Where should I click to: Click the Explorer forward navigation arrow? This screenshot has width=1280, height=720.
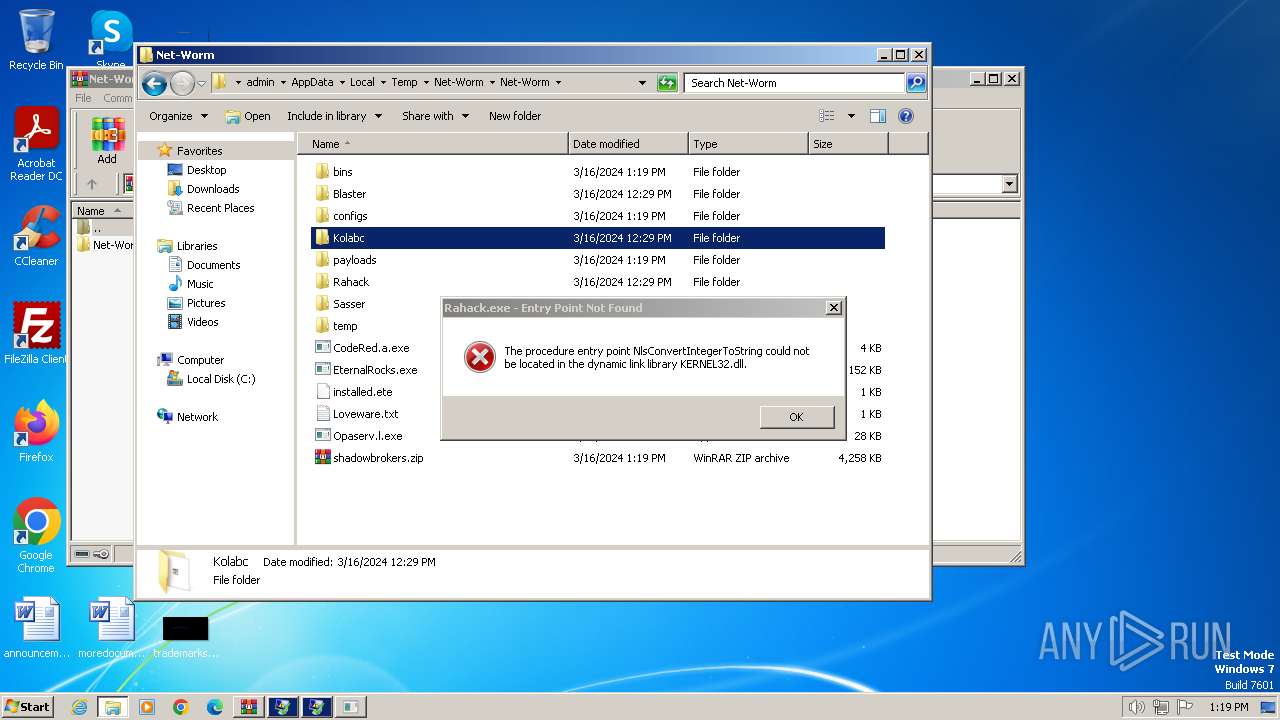click(182, 83)
